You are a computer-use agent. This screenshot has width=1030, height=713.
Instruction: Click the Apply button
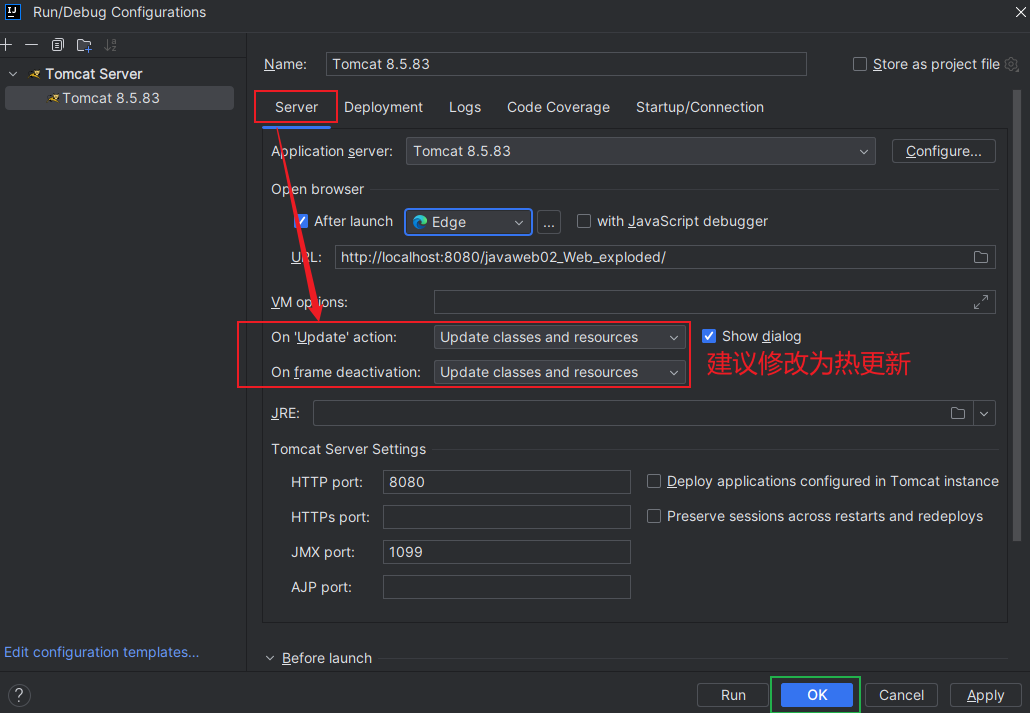point(985,695)
